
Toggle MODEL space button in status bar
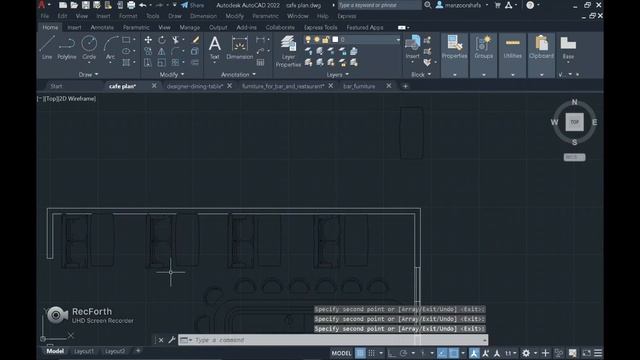(x=341, y=353)
